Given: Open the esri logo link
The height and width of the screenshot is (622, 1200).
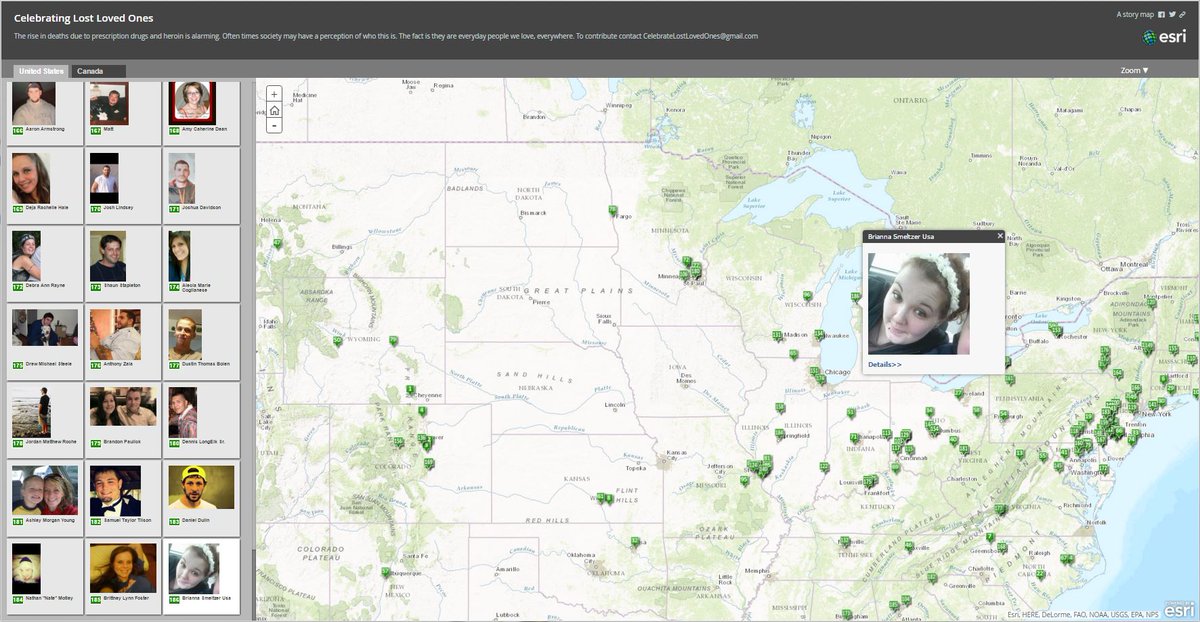Looking at the screenshot, I should [x=1165, y=37].
